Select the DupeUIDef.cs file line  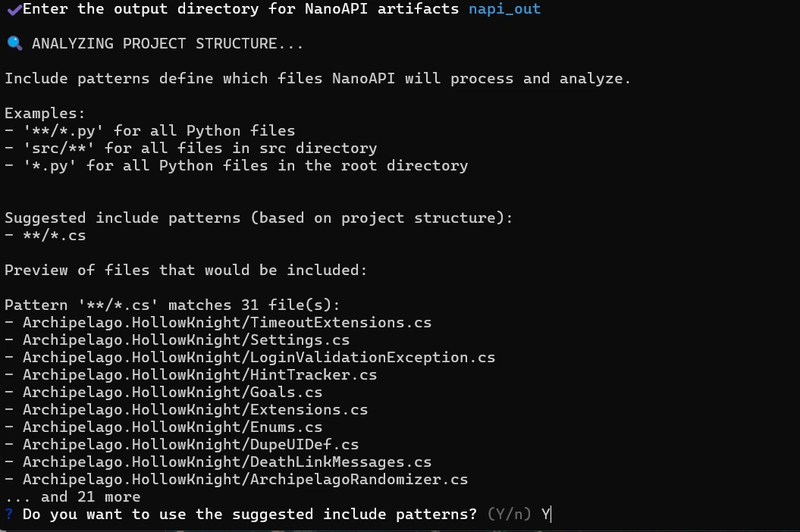pos(182,444)
